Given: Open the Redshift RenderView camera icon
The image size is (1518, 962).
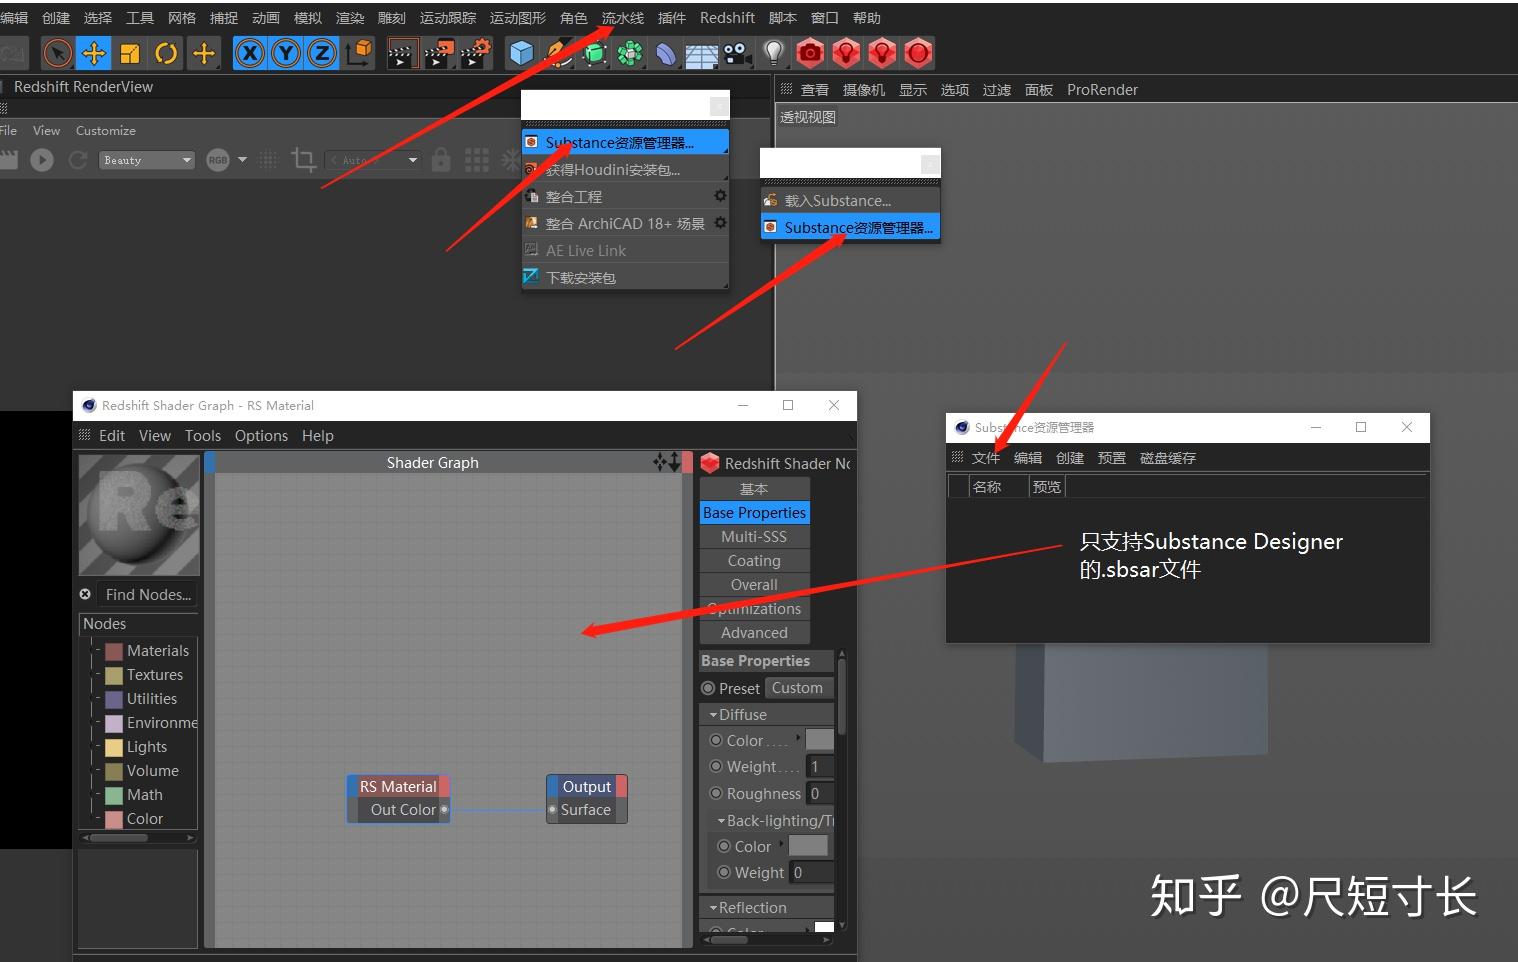Looking at the screenshot, I should coord(810,52).
